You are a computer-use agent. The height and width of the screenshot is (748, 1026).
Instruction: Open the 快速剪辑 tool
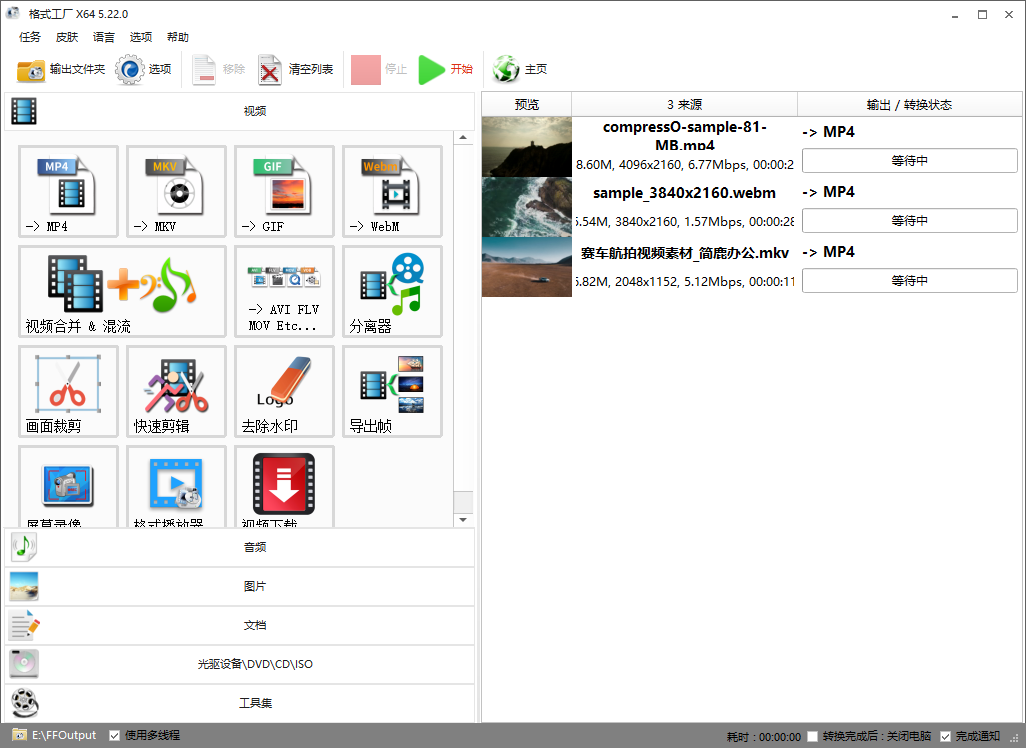(176, 391)
